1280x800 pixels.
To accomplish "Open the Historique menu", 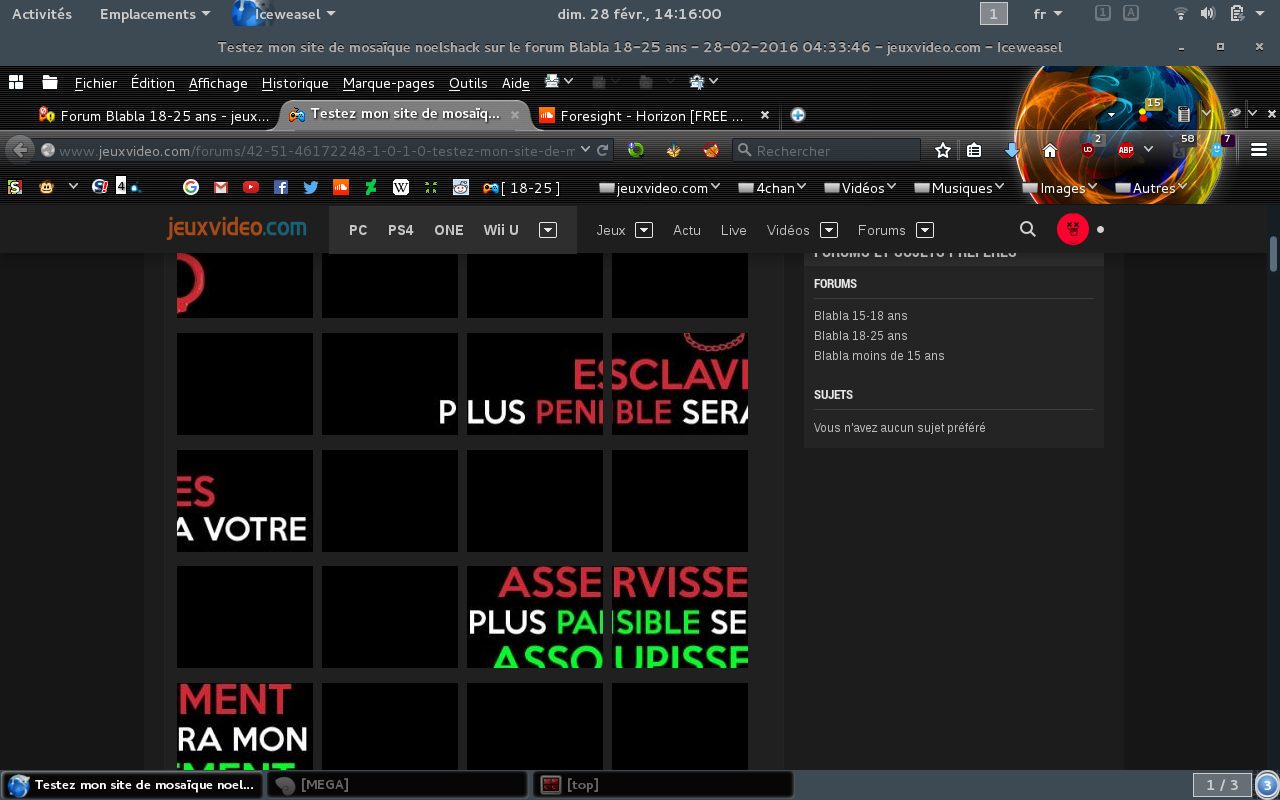I will pyautogui.click(x=295, y=83).
